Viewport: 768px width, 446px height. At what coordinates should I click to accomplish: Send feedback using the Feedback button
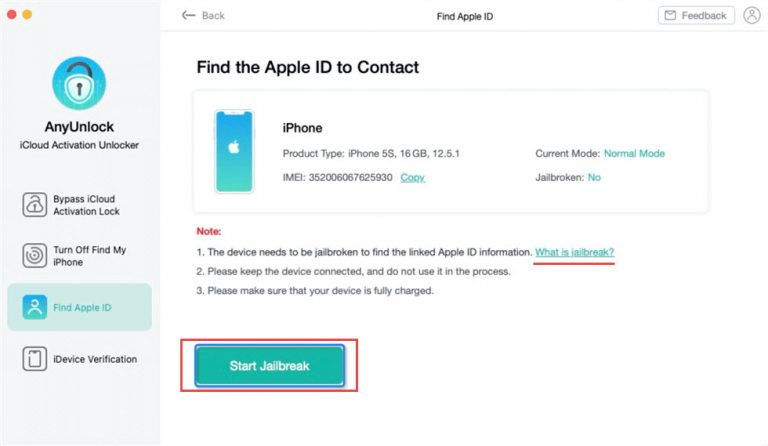pyautogui.click(x=696, y=15)
